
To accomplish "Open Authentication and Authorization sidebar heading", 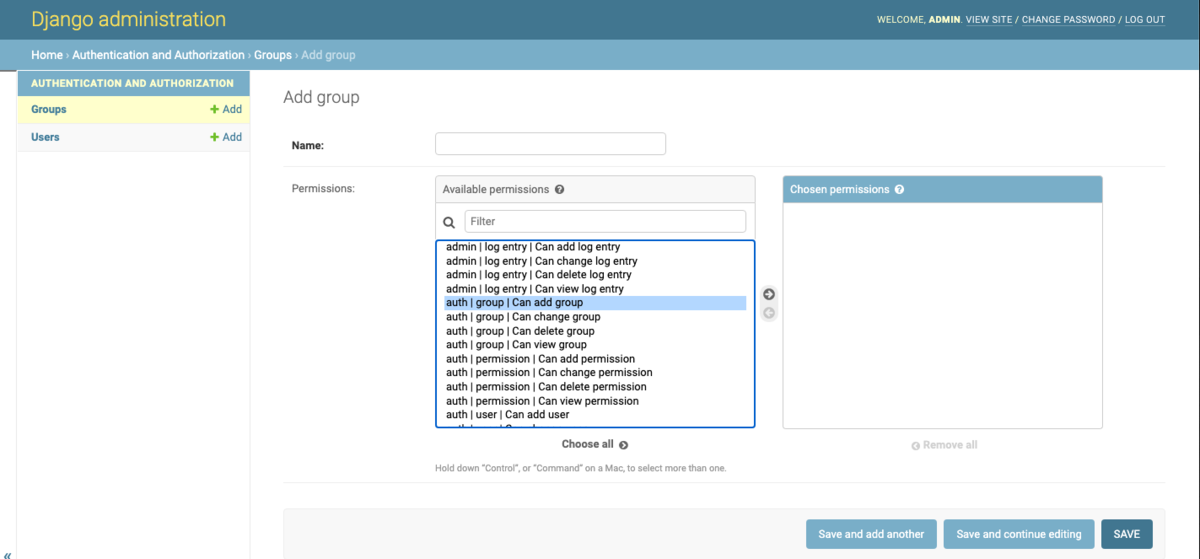I will click(132, 83).
